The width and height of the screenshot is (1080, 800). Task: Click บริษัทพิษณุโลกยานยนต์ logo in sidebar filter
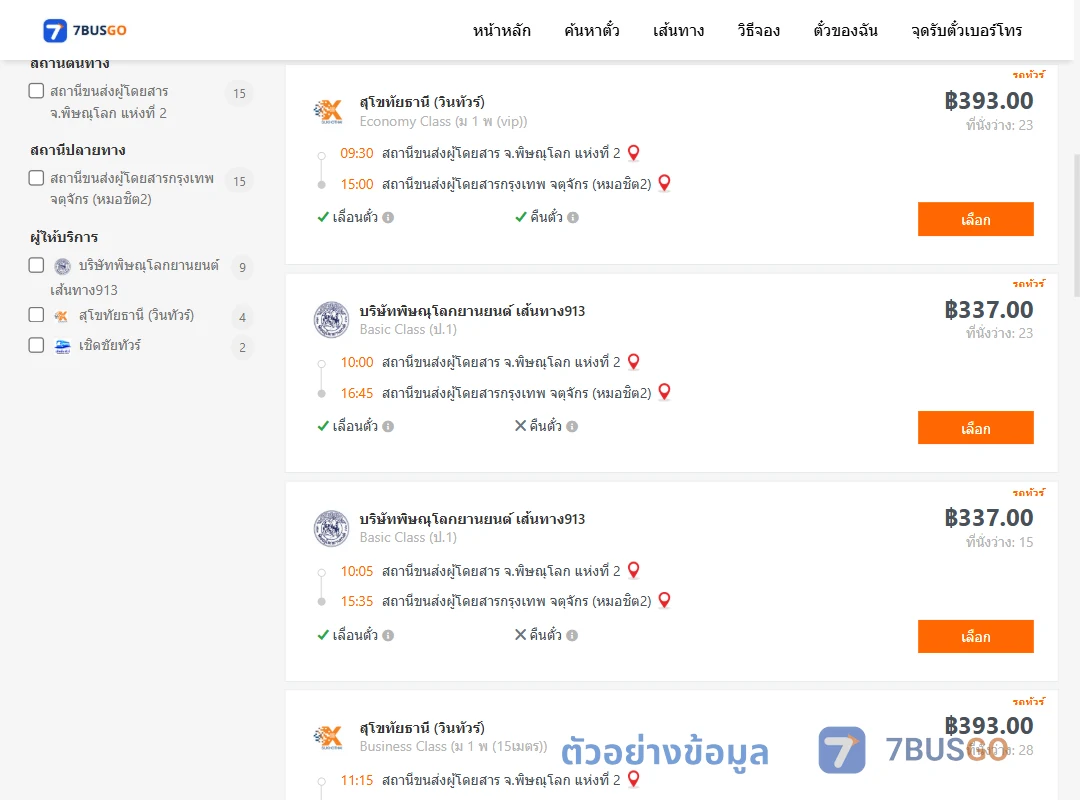coord(63,267)
